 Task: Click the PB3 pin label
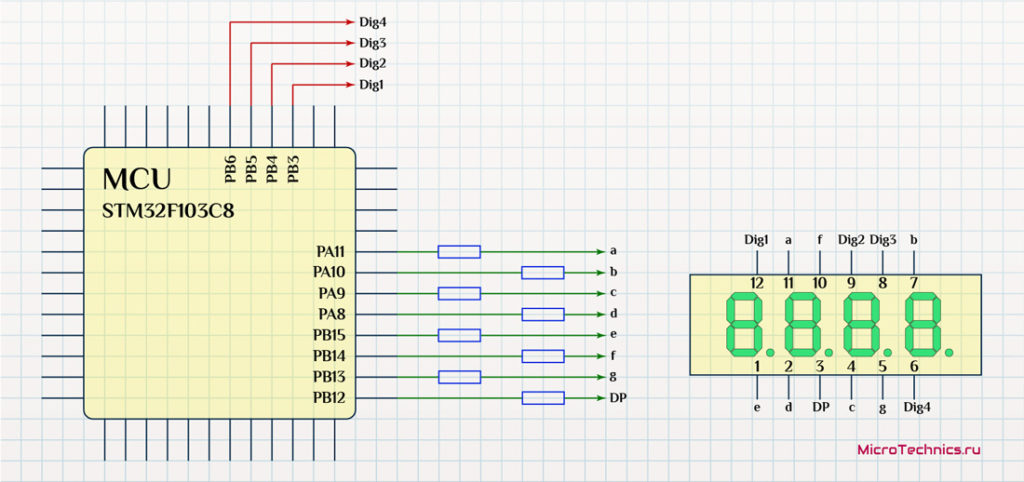point(293,170)
